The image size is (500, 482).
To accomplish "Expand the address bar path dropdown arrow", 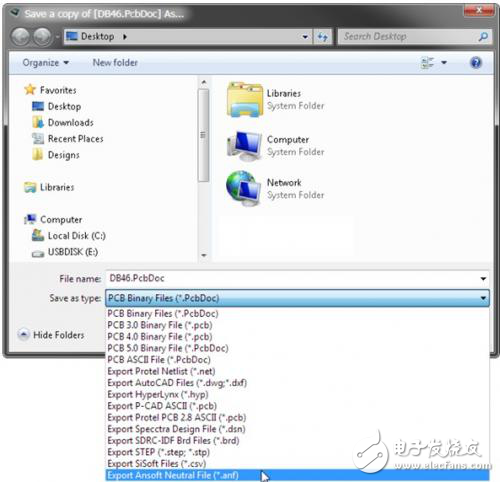I will tap(305, 37).
